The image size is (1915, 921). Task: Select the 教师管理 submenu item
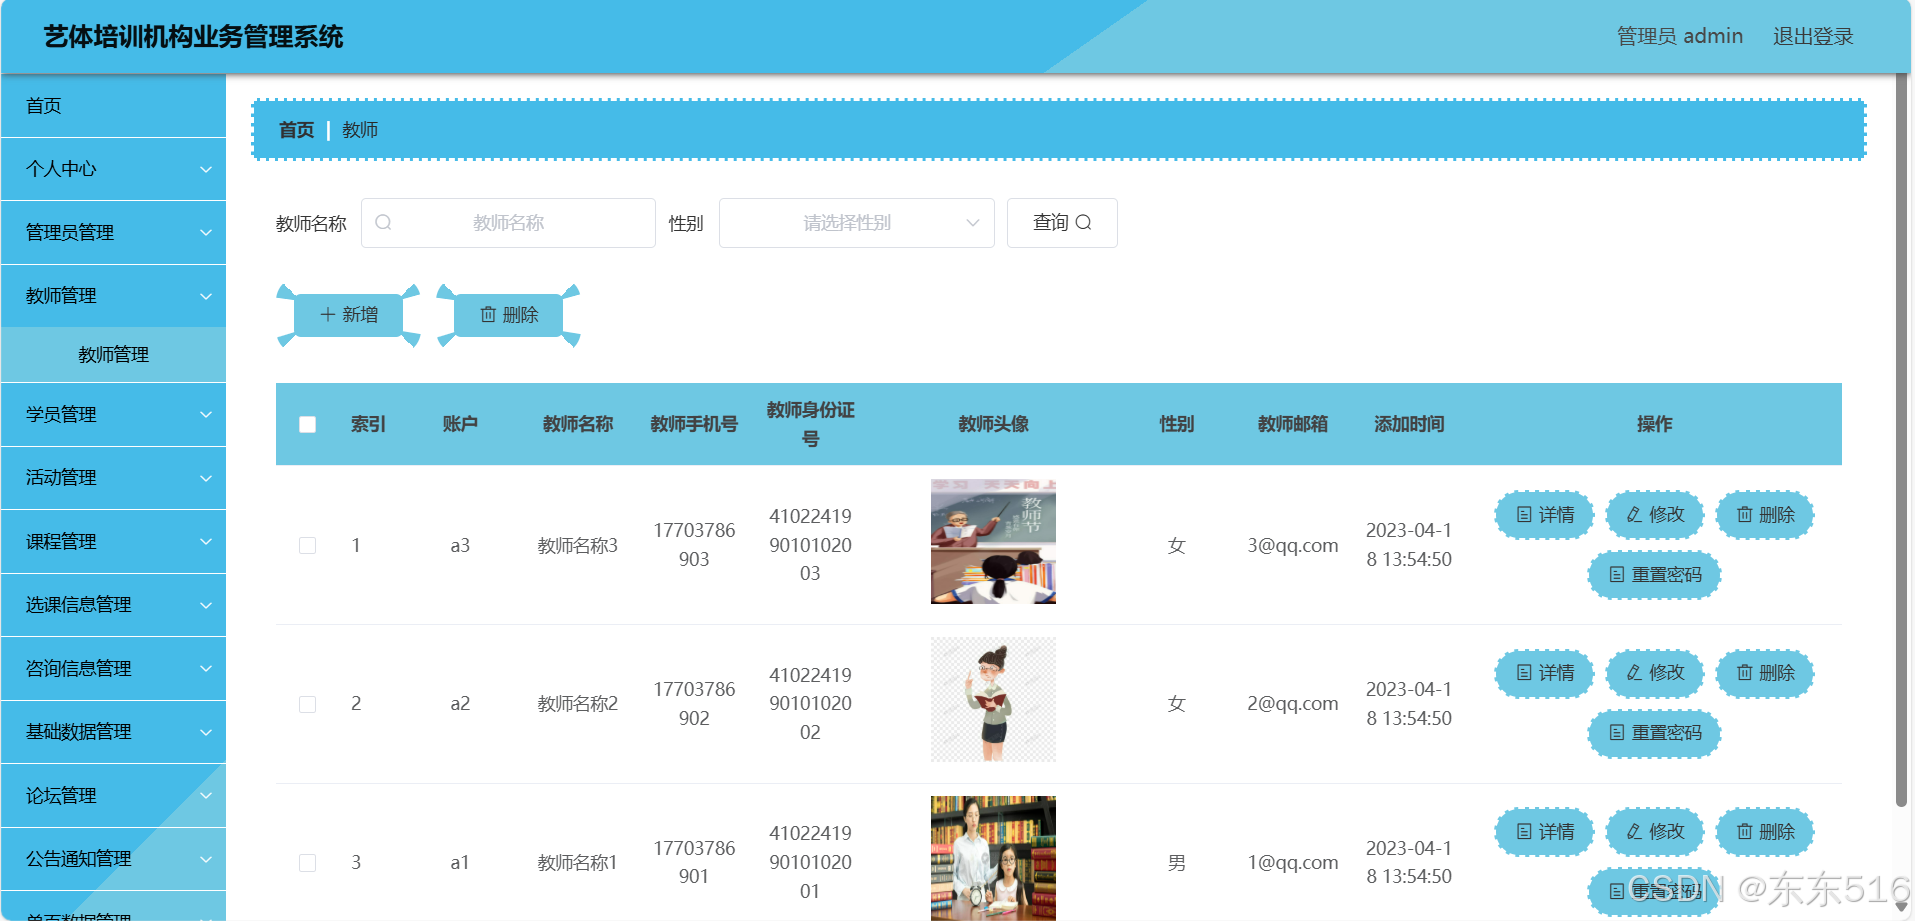[113, 355]
